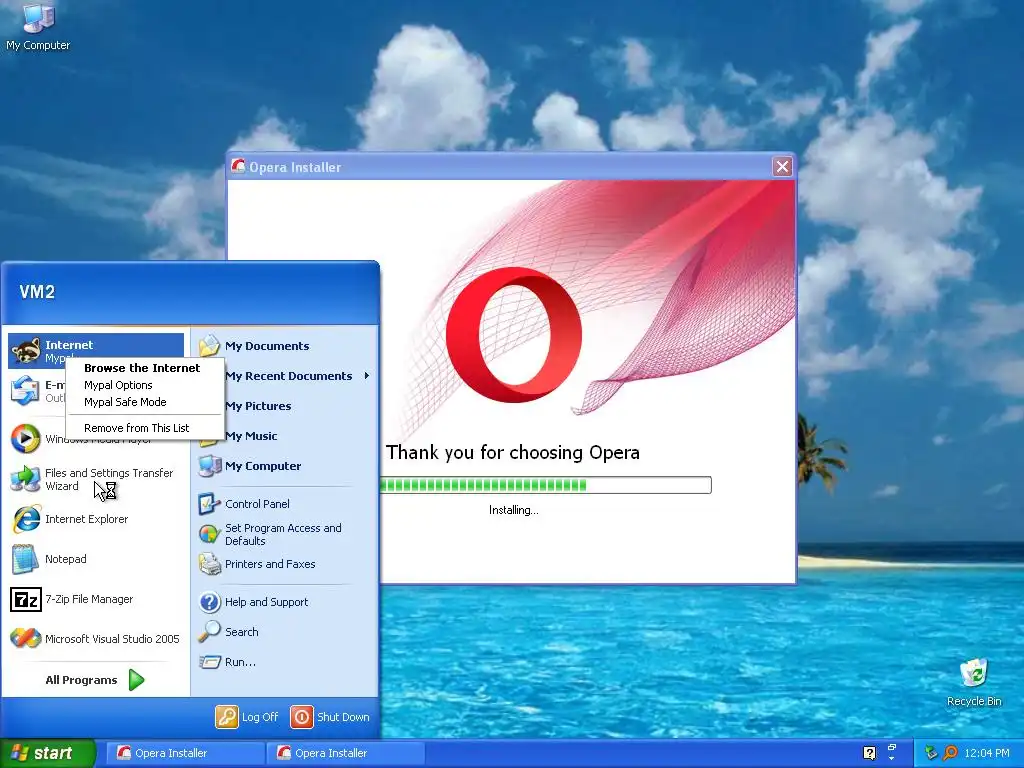Click the My Computer icon in Start menu
Image resolution: width=1024 pixels, height=768 pixels.
click(210, 466)
